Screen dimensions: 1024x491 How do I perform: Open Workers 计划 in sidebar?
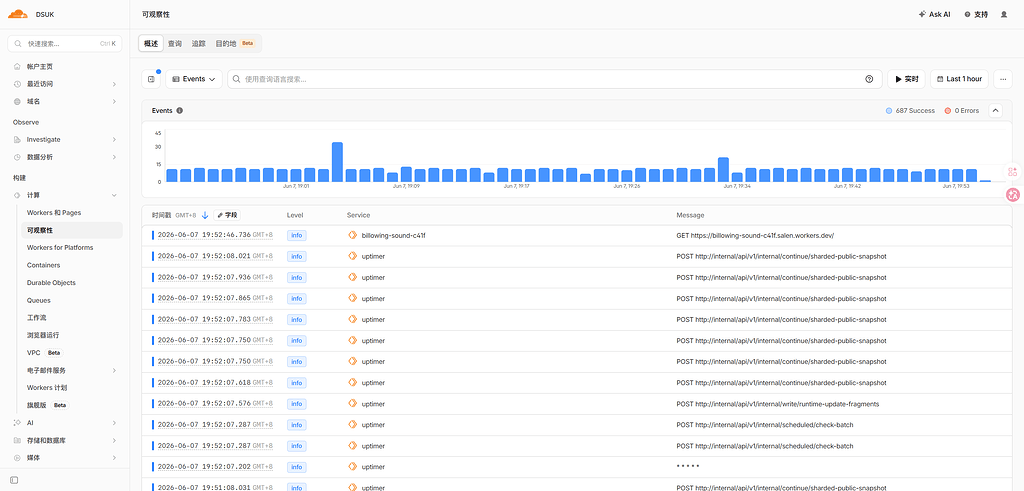coord(46,388)
